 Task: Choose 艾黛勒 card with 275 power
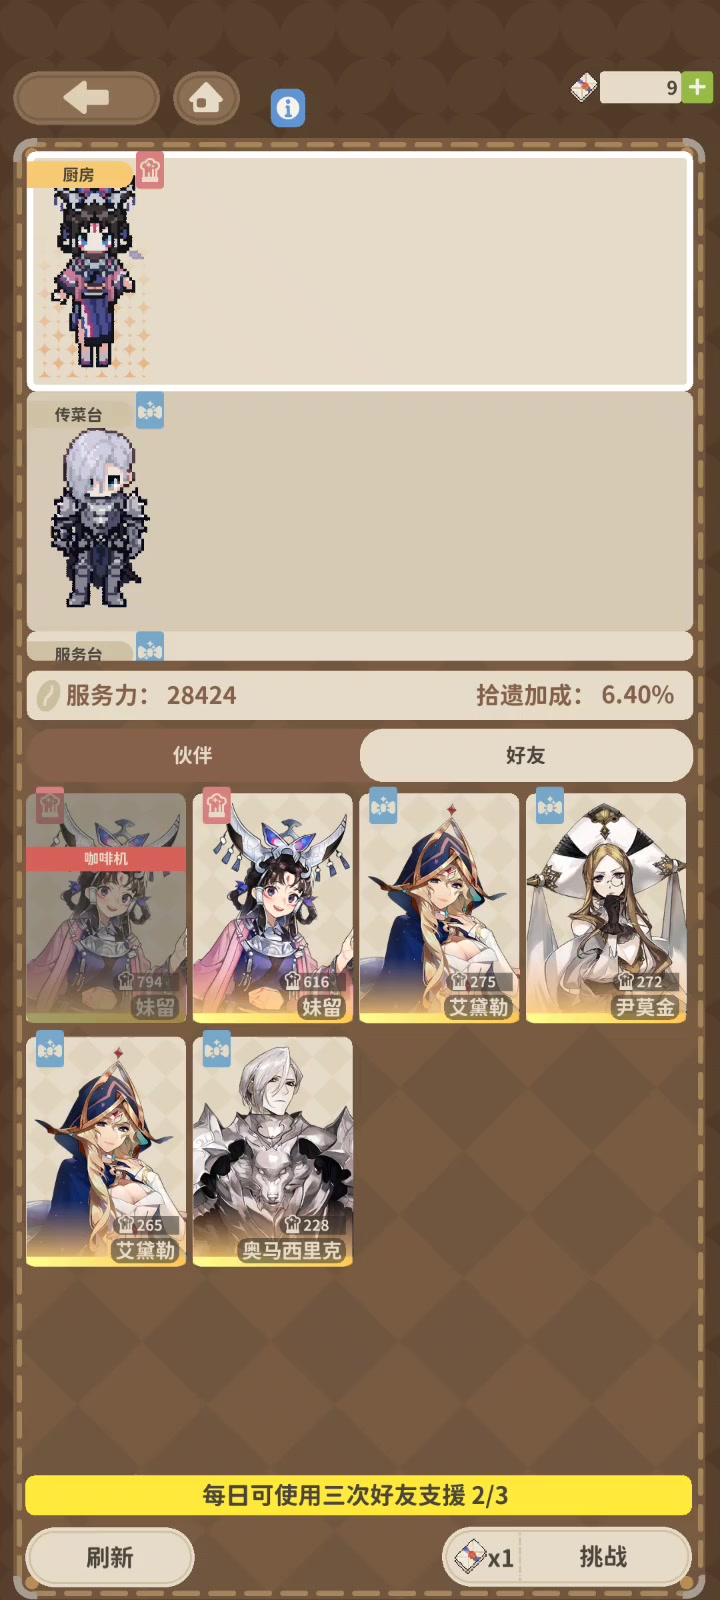[439, 908]
